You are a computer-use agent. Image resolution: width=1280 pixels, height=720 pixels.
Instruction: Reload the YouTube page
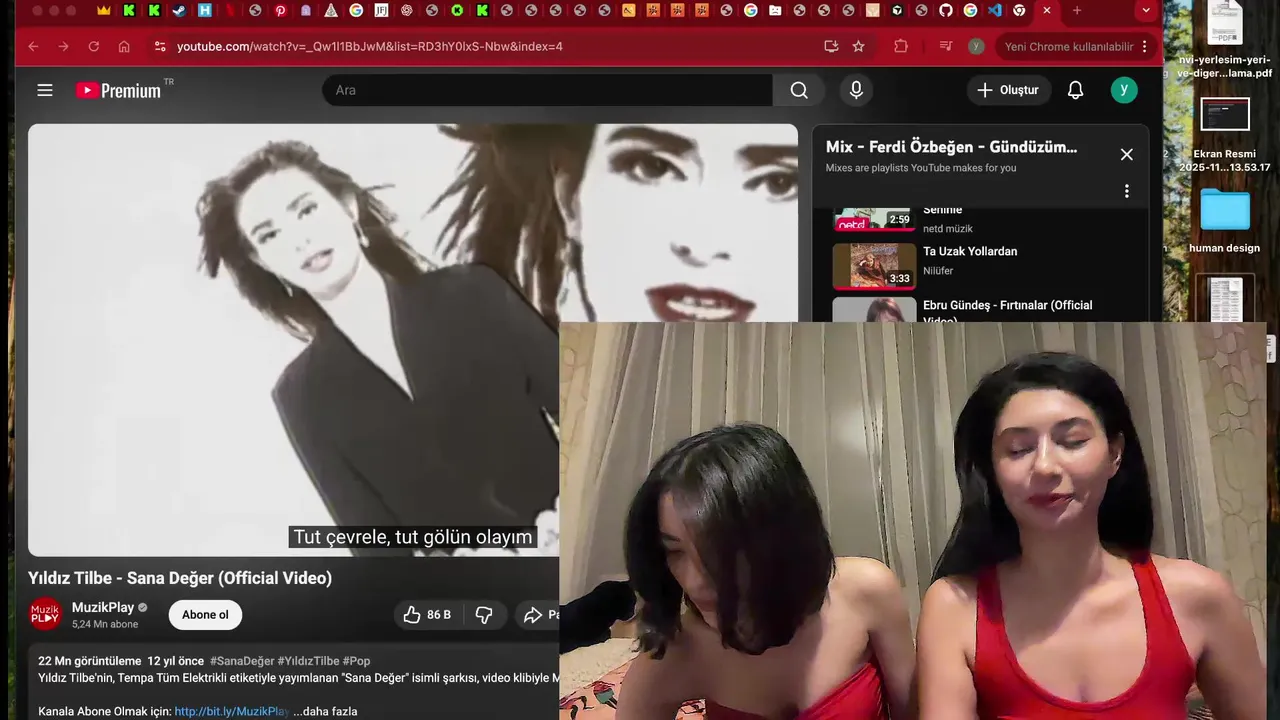[94, 46]
